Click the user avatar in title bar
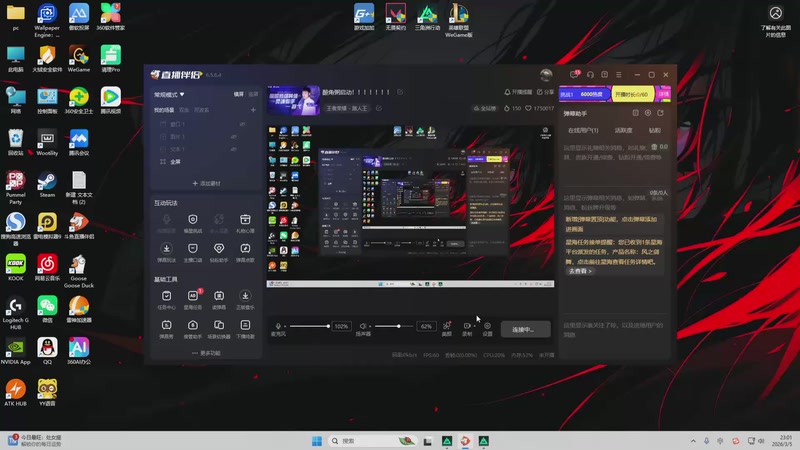800x450 pixels. [x=546, y=74]
